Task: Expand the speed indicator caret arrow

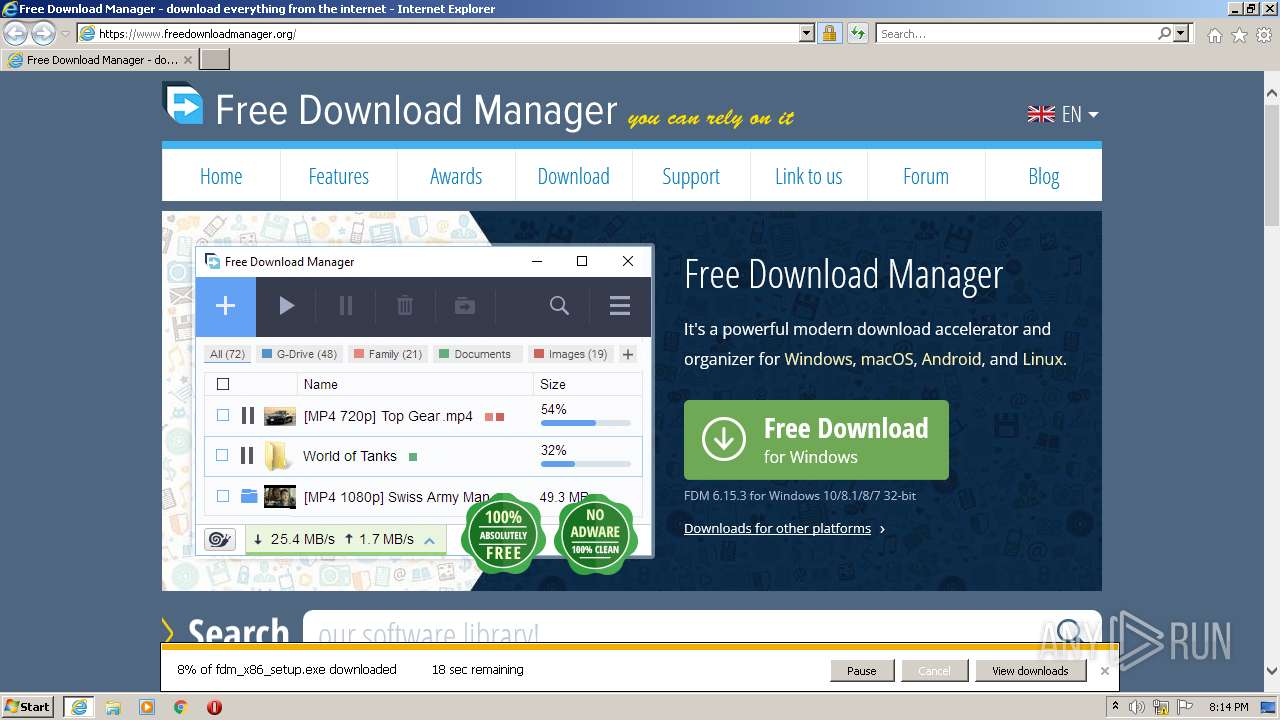Action: tap(429, 540)
